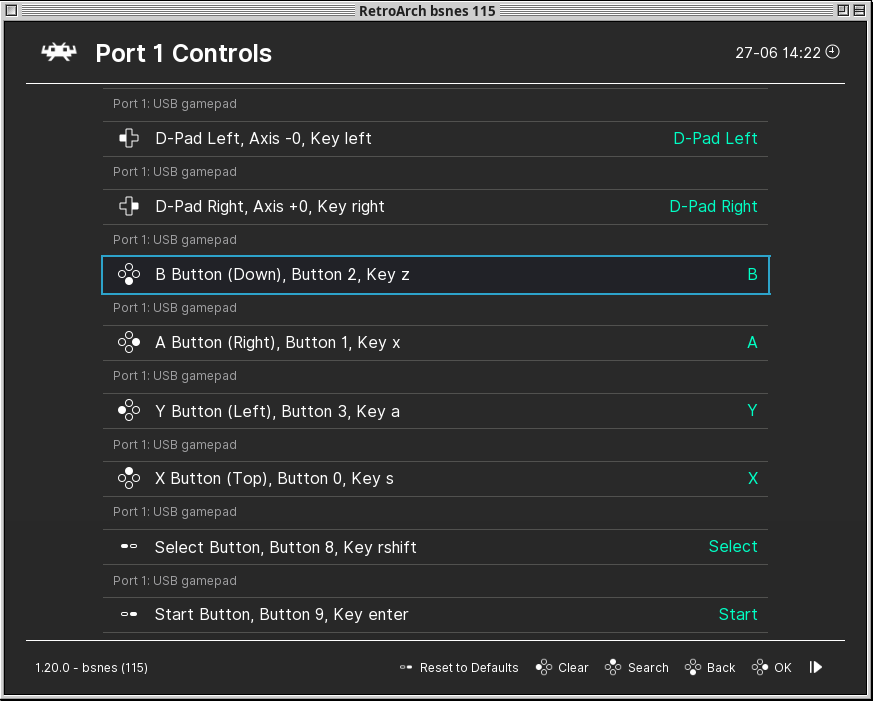This screenshot has height=701, width=873.
Task: Click the RetroArch invader logo icon
Action: [58, 53]
